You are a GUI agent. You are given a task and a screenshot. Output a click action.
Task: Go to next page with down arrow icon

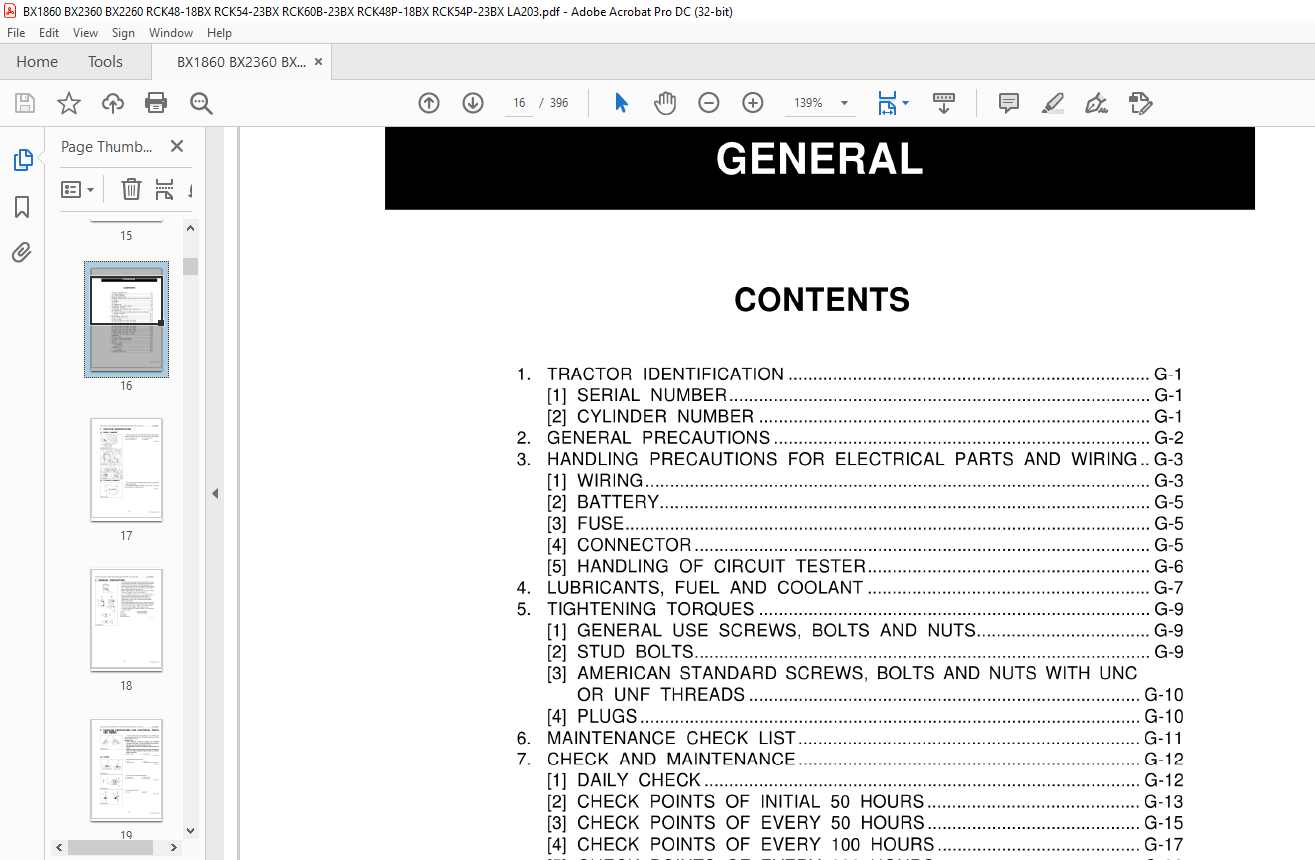(473, 103)
